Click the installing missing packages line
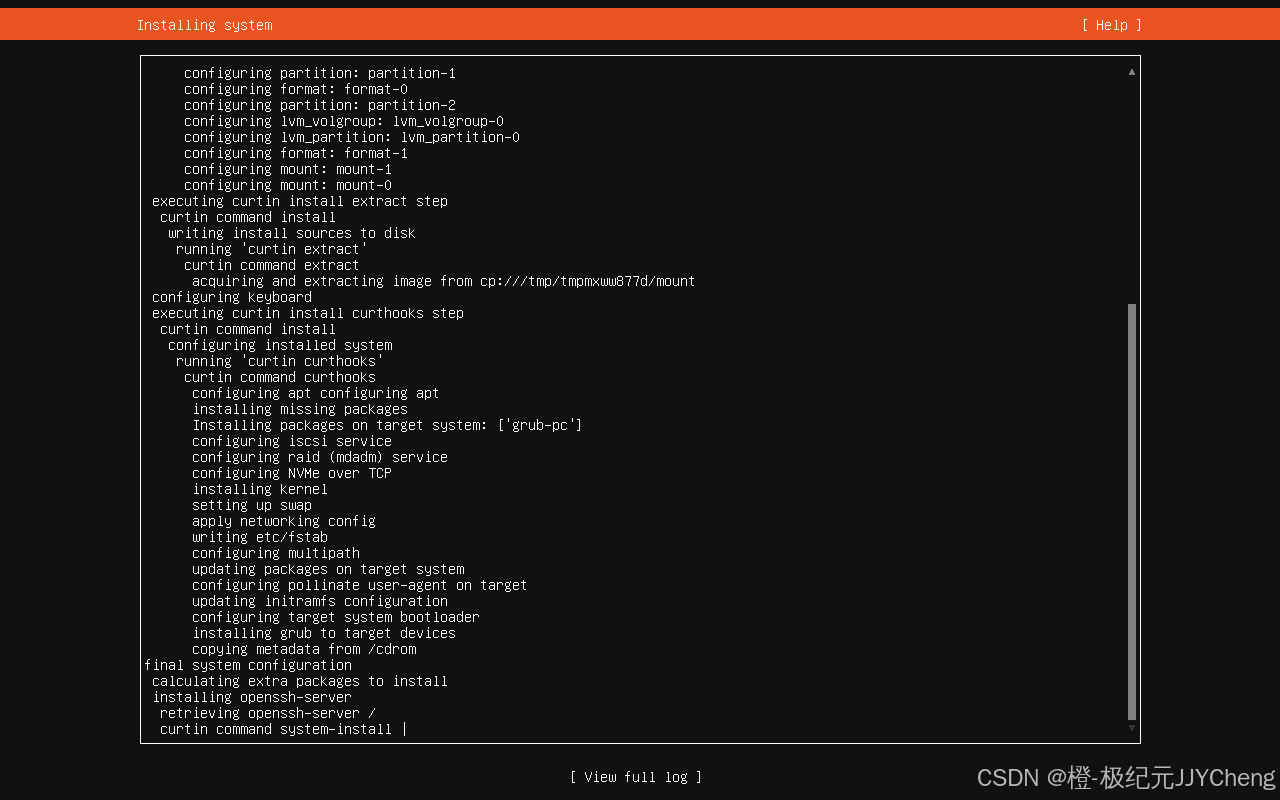 (x=300, y=409)
